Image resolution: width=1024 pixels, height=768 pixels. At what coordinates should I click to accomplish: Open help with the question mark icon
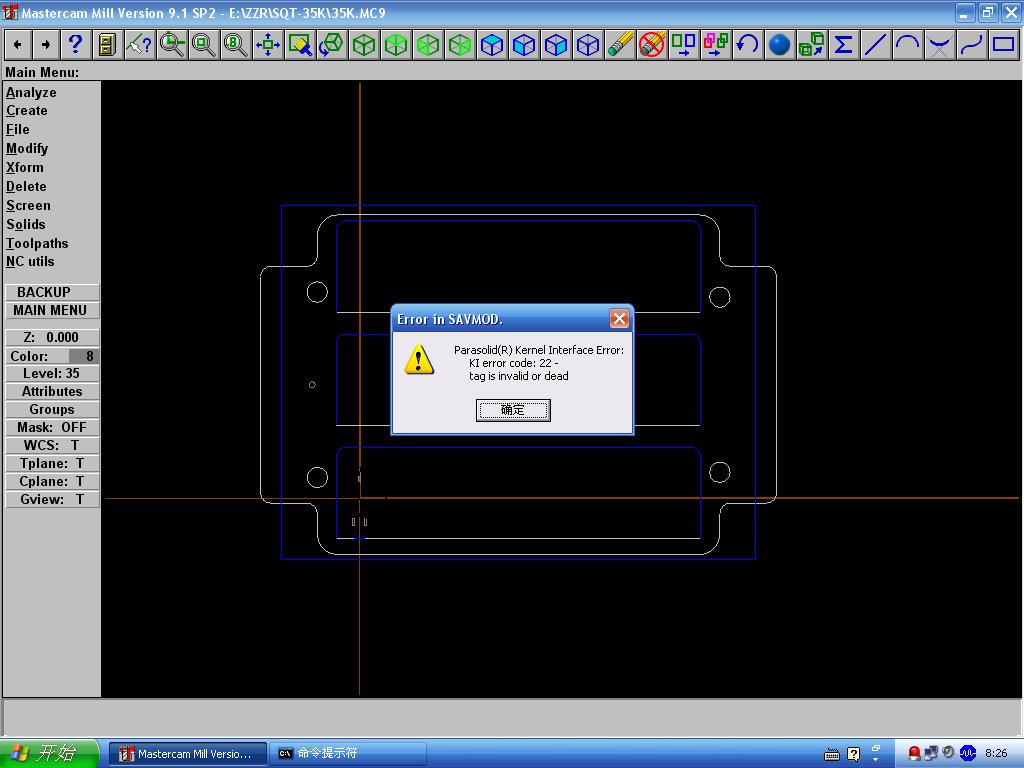click(x=76, y=45)
